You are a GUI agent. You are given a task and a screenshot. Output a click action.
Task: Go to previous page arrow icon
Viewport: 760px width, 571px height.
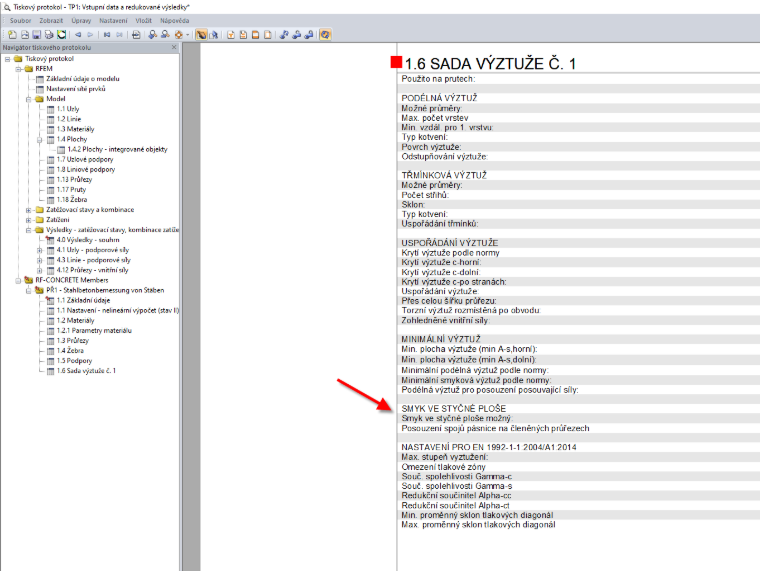click(78, 34)
